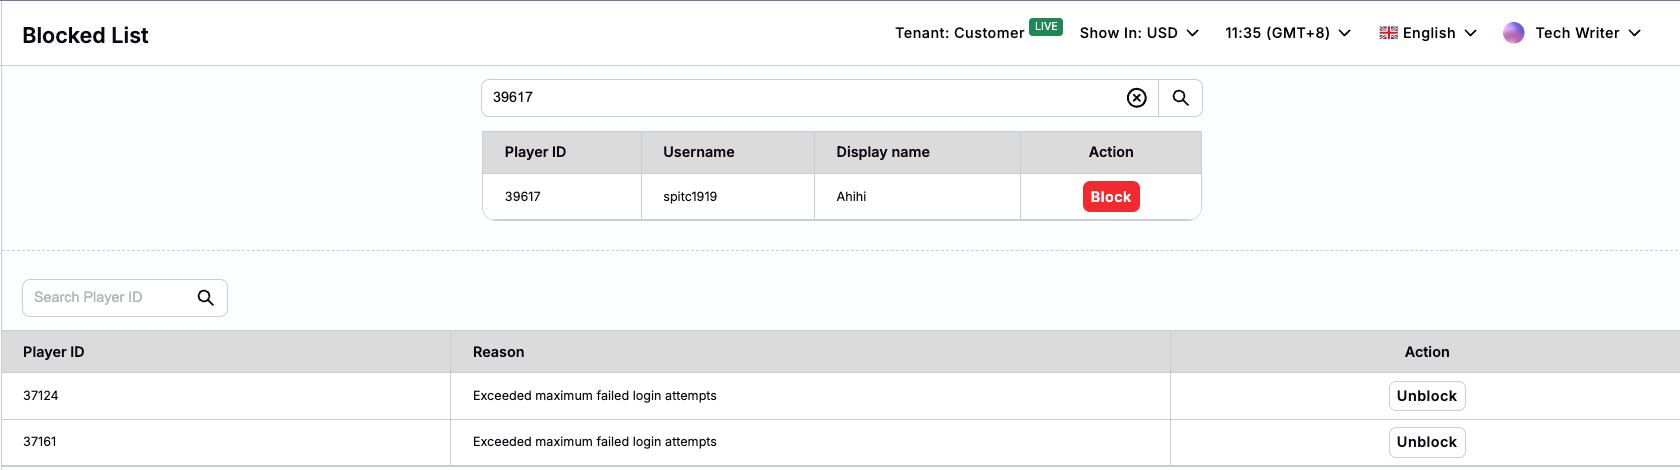Clear the 39617 search text

pos(1136,98)
